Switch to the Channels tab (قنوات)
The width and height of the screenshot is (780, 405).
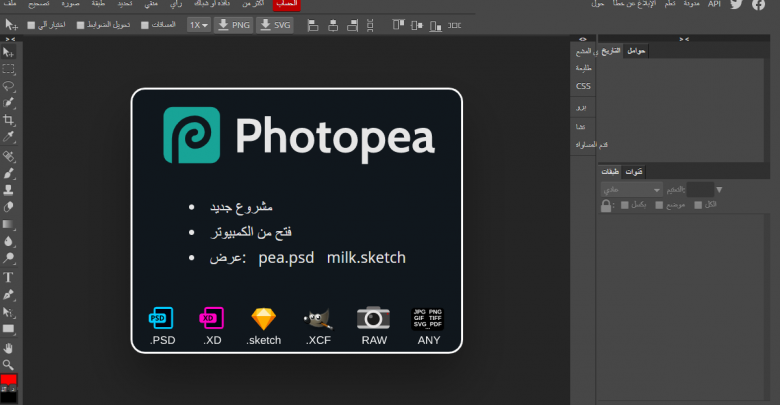point(634,172)
